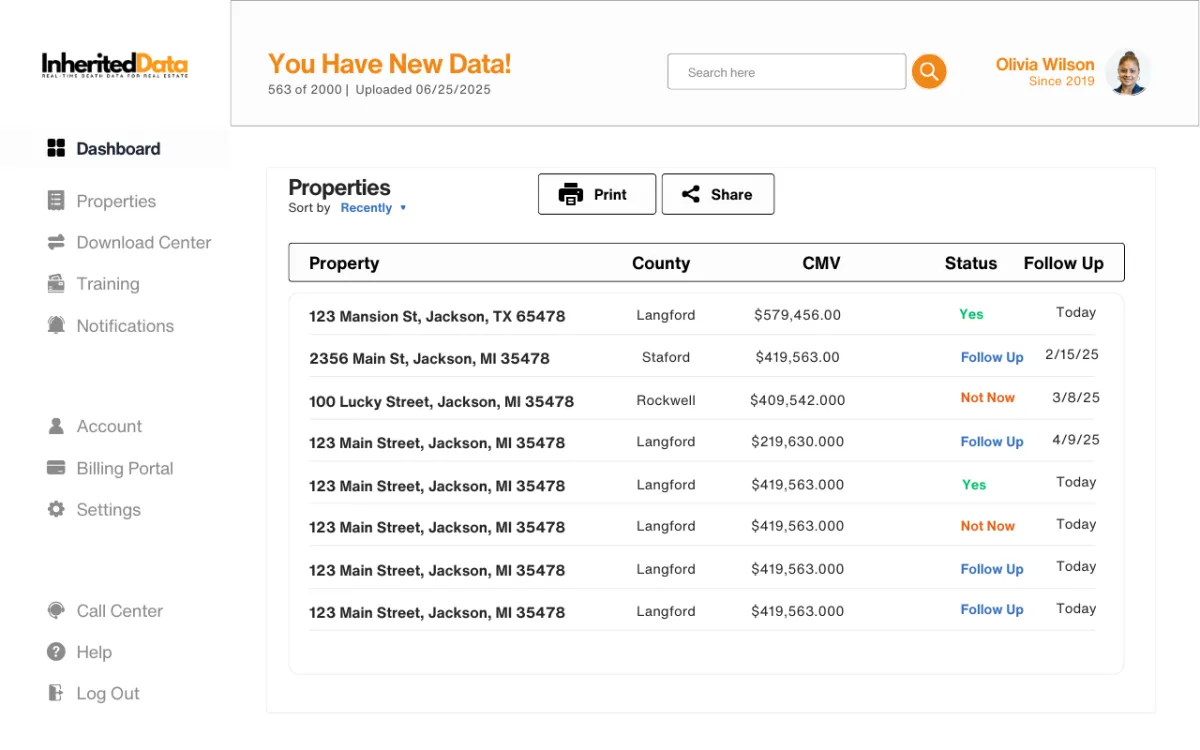Screen dimensions: 1200x750
Task: Open the Training menu item
Action: click(107, 284)
